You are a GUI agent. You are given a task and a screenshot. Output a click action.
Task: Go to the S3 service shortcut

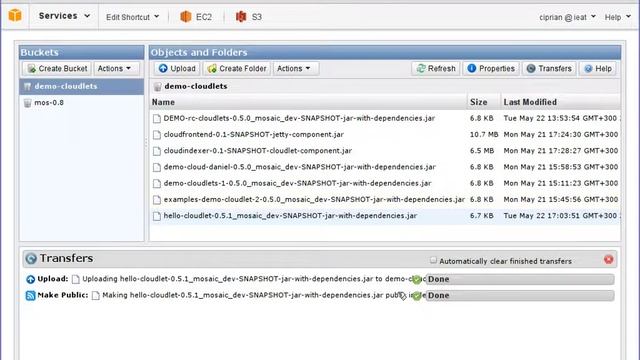[x=249, y=17]
